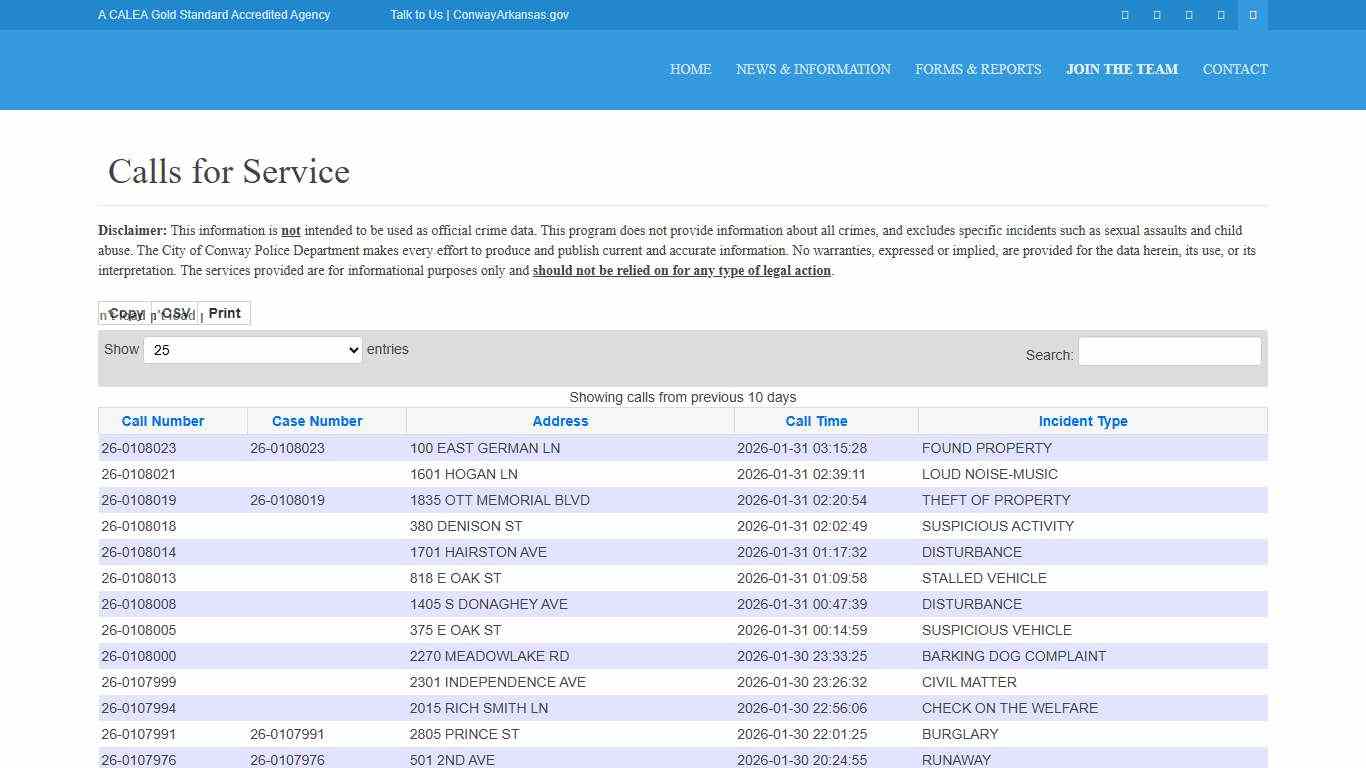Click the highlighted last icon in top bar
Image resolution: width=1366 pixels, height=768 pixels.
[x=1253, y=15]
